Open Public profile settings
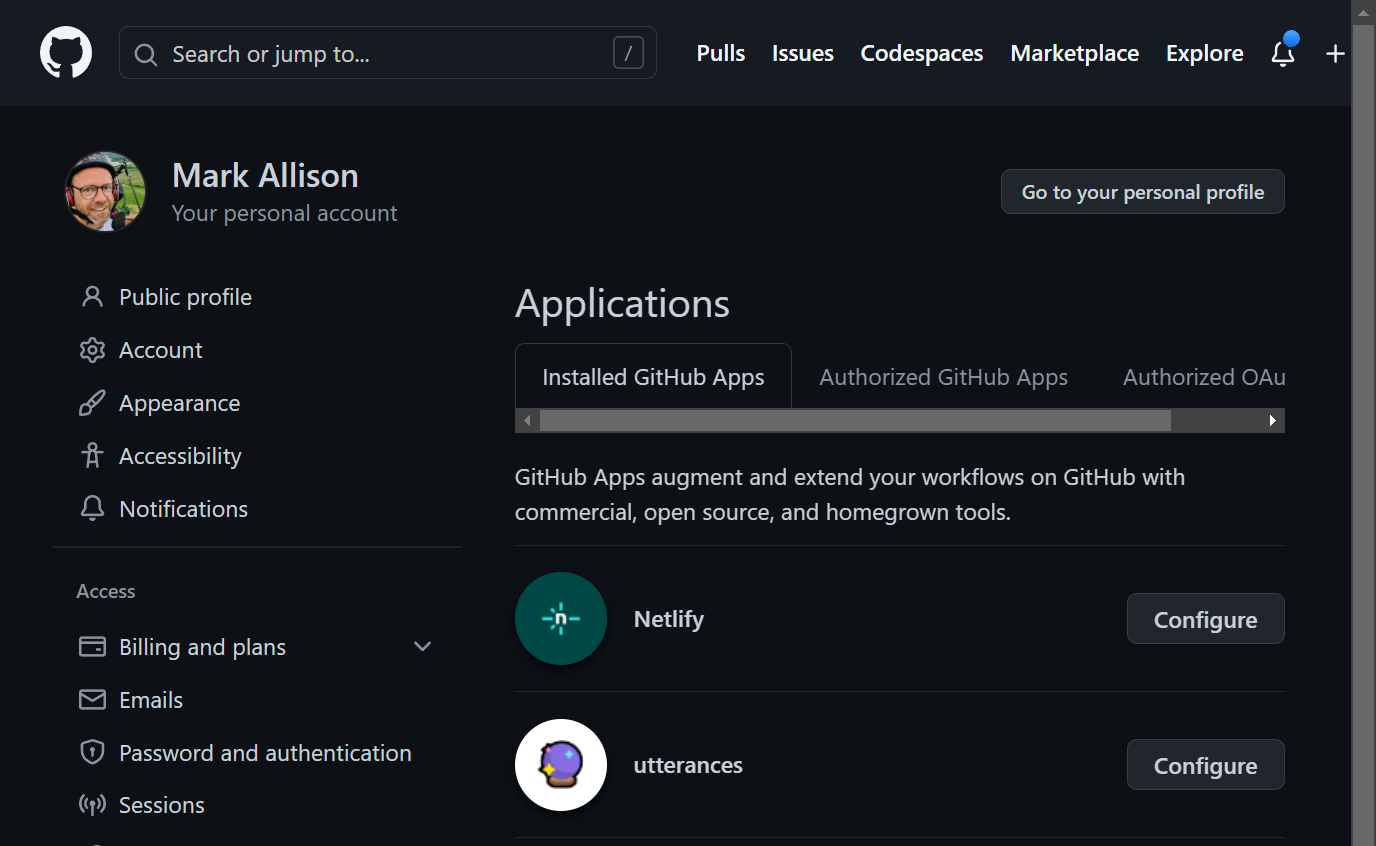Viewport: 1376px width, 846px height. [x=185, y=297]
